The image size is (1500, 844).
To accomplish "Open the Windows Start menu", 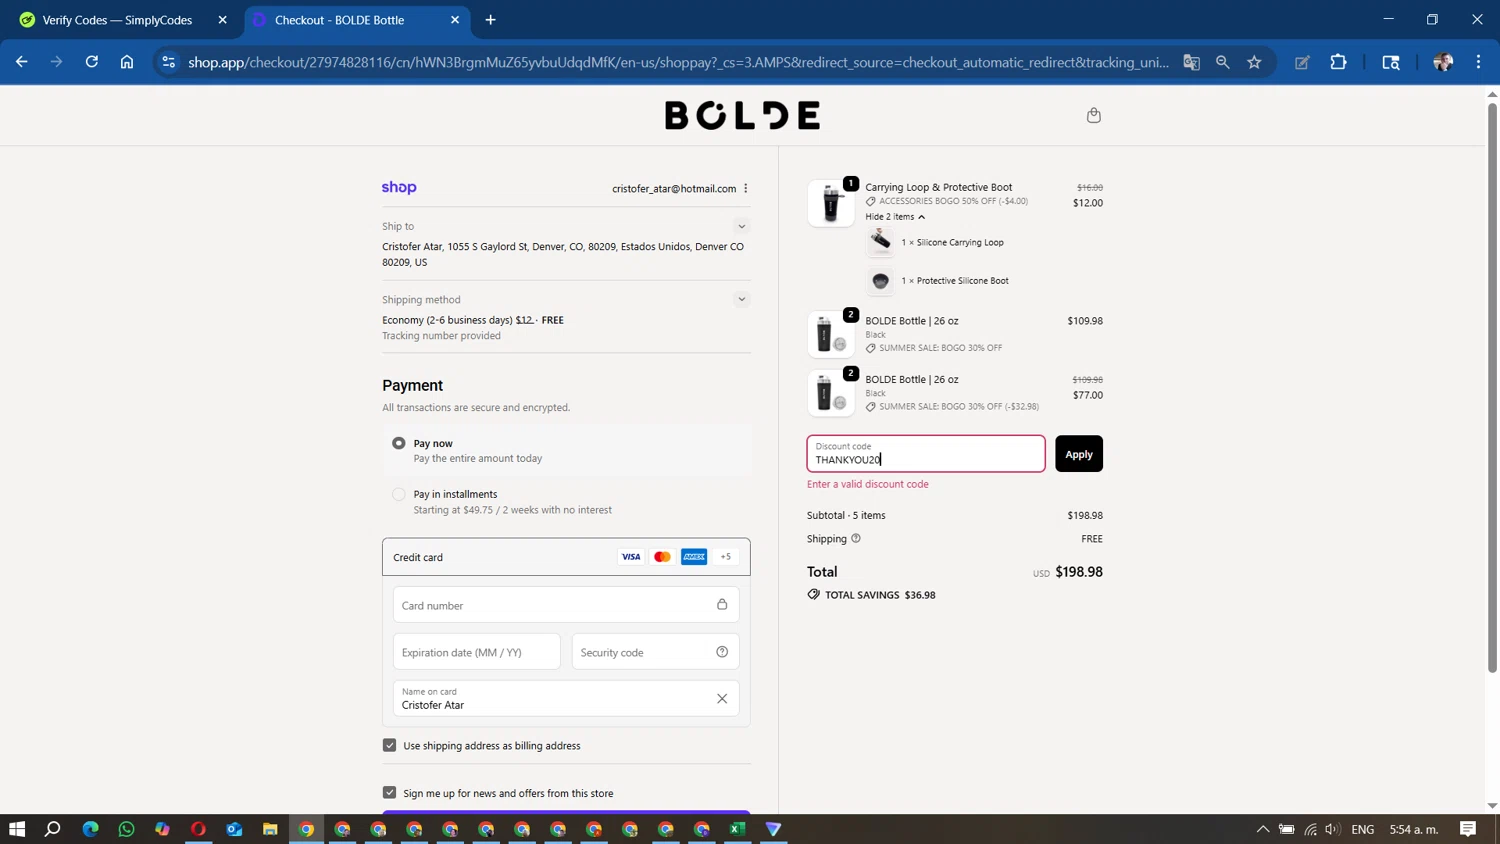I will [x=17, y=829].
